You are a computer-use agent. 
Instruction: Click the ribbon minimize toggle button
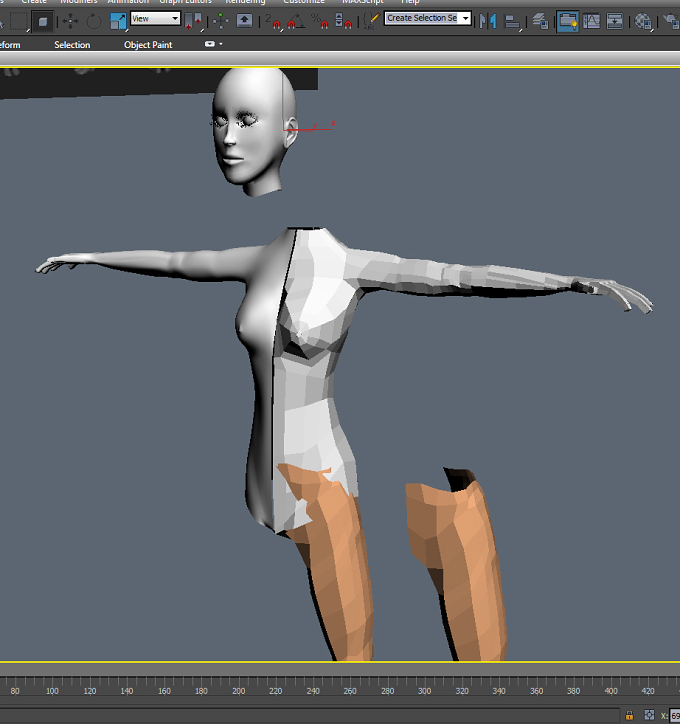(210, 44)
